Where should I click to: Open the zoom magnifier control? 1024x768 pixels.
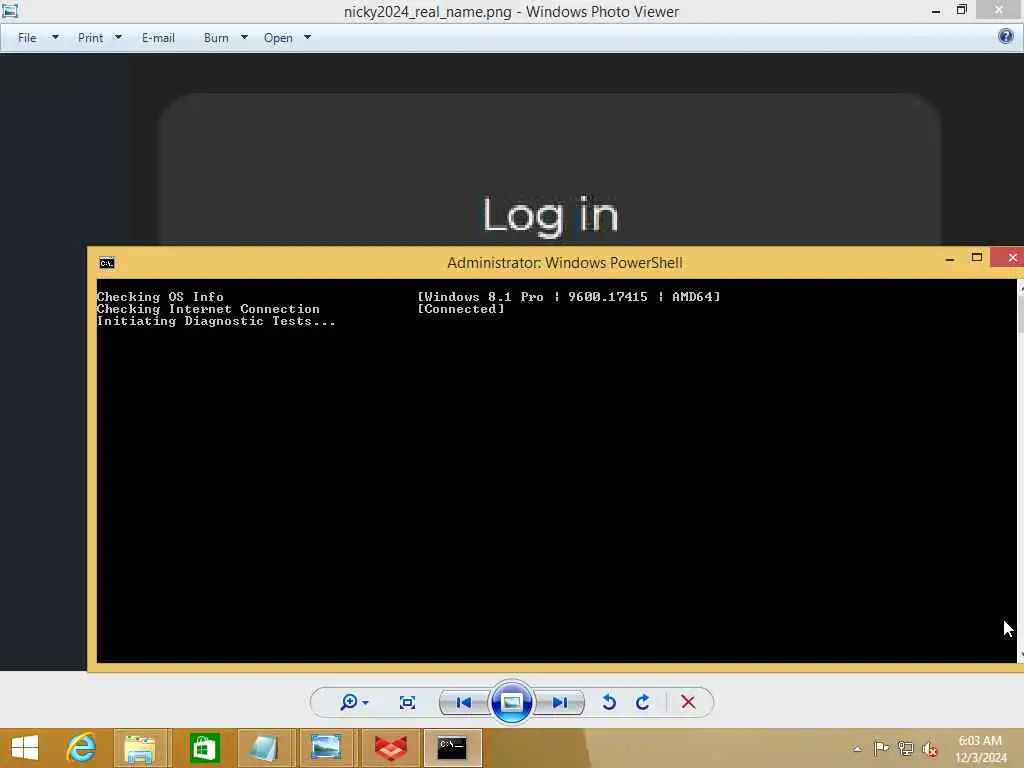click(349, 702)
